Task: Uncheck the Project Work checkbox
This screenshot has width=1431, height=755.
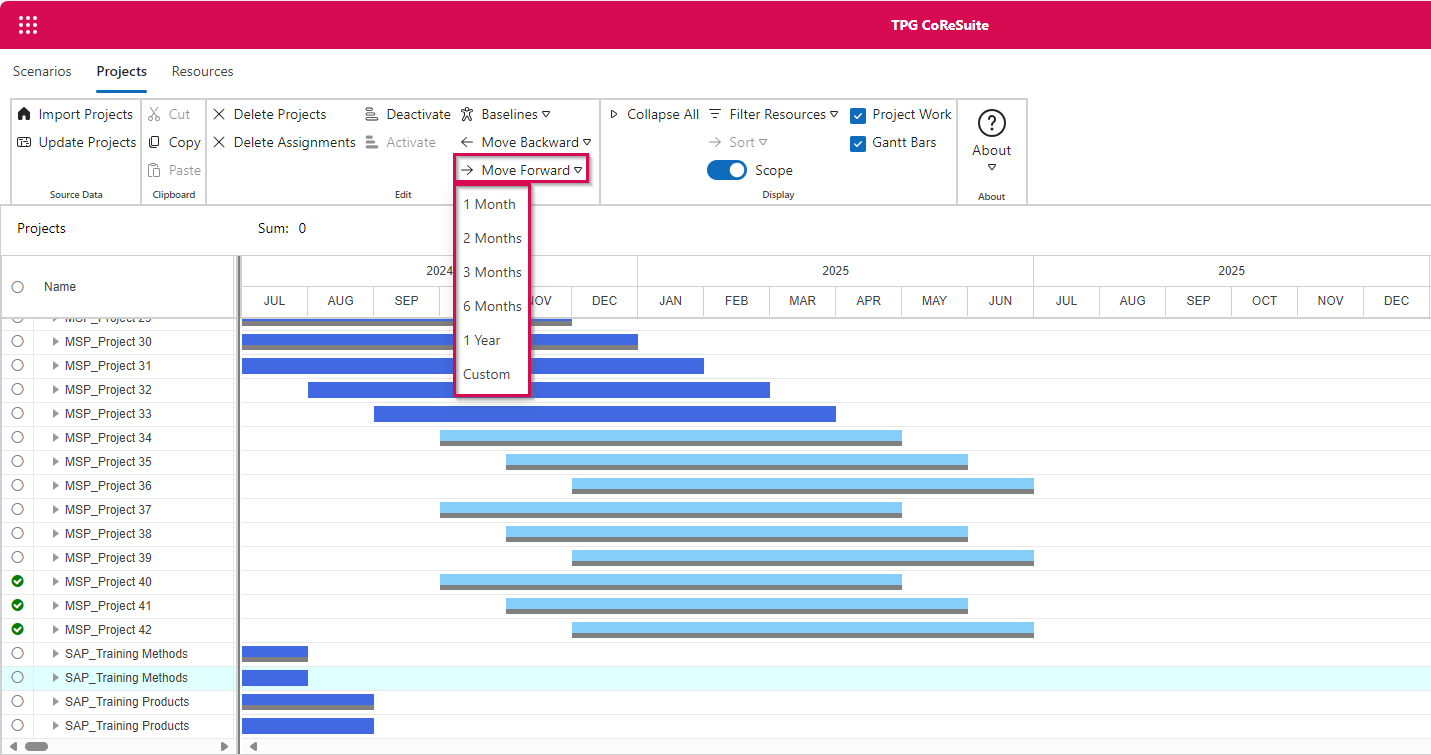Action: coord(858,115)
